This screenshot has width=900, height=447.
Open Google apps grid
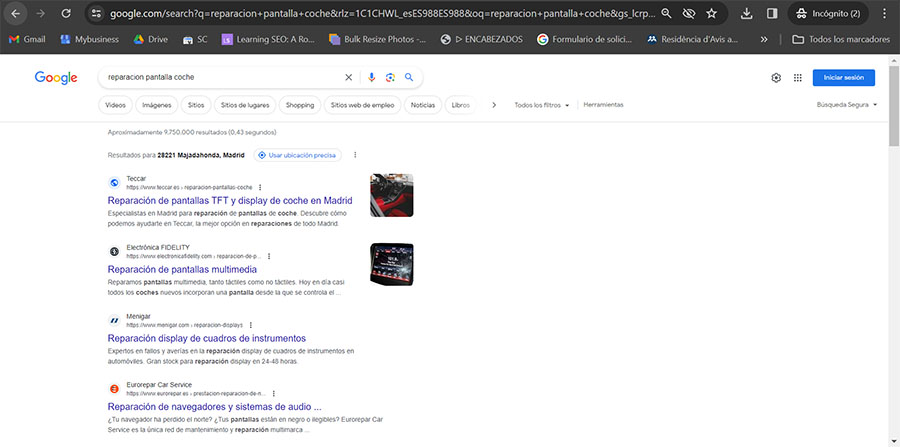798,78
